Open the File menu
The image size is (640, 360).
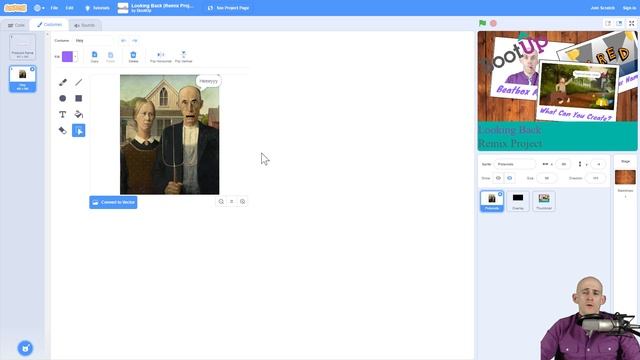click(54, 8)
